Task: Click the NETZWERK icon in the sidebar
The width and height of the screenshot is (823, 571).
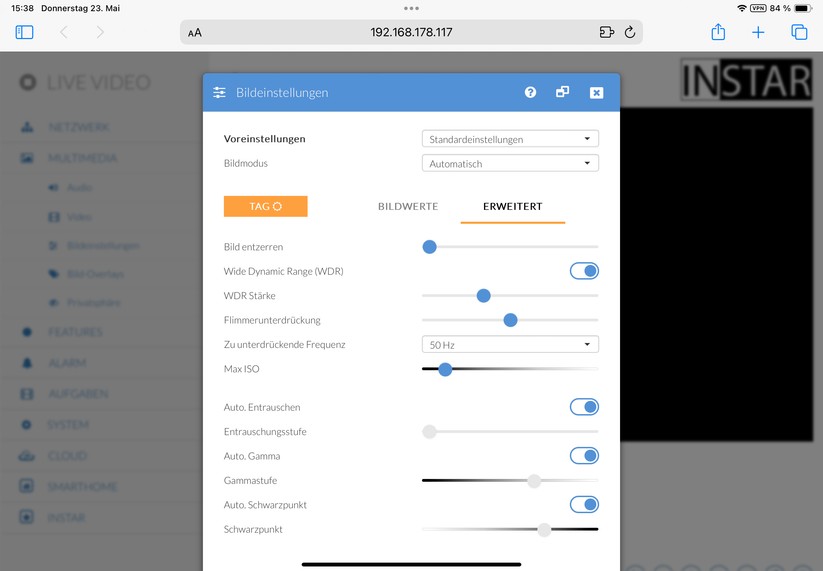Action: pyautogui.click(x=27, y=127)
